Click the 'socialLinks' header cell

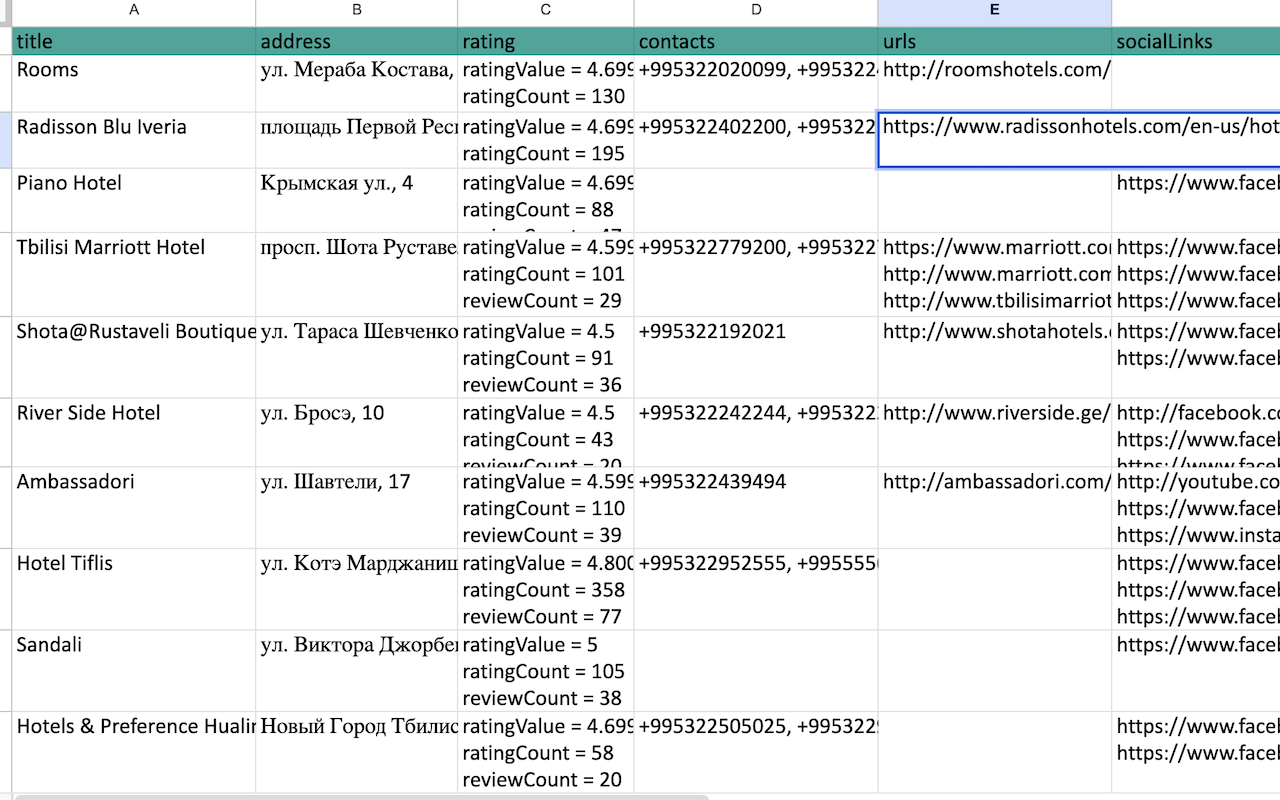(x=1196, y=41)
